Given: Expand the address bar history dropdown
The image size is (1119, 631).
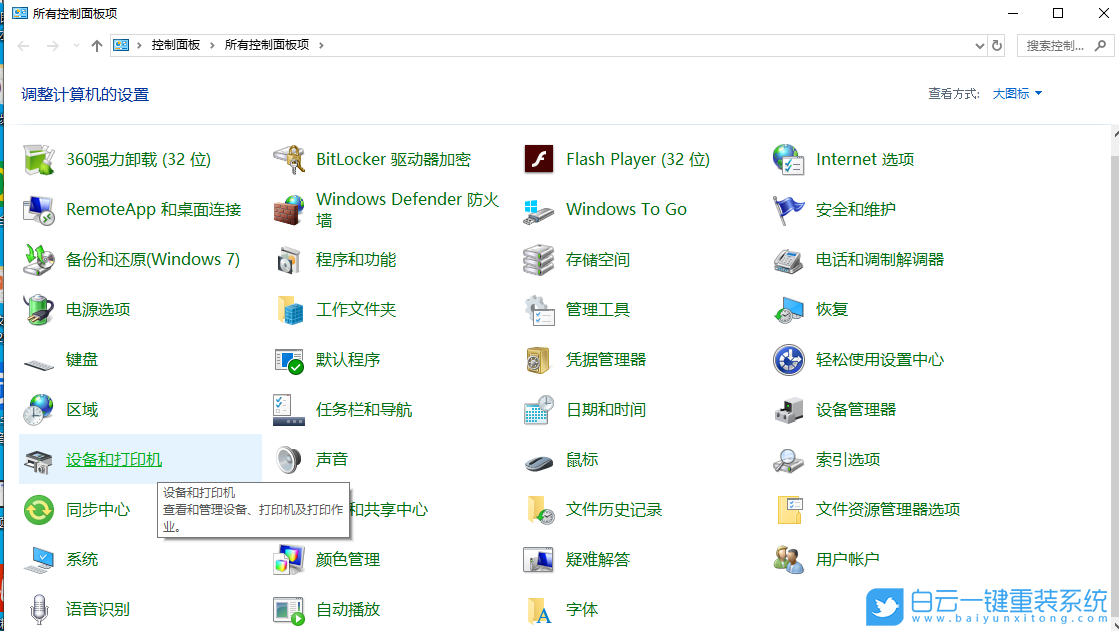Looking at the screenshot, I should point(979,44).
